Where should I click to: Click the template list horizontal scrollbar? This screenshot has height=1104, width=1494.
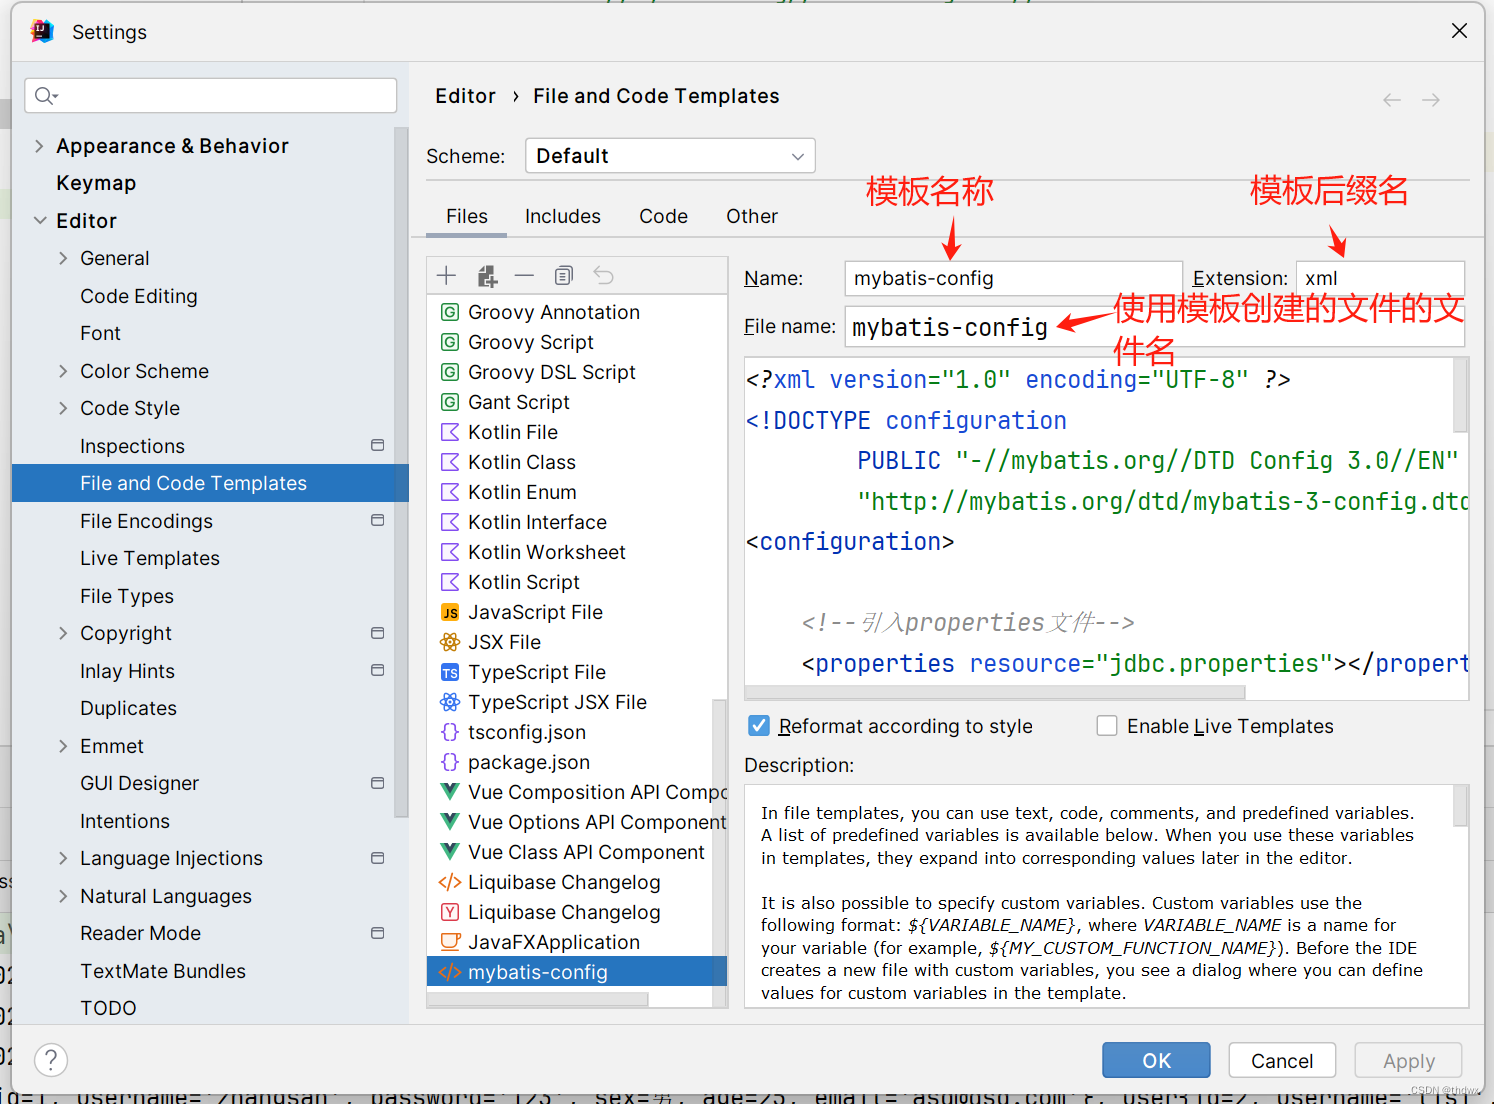[538, 998]
